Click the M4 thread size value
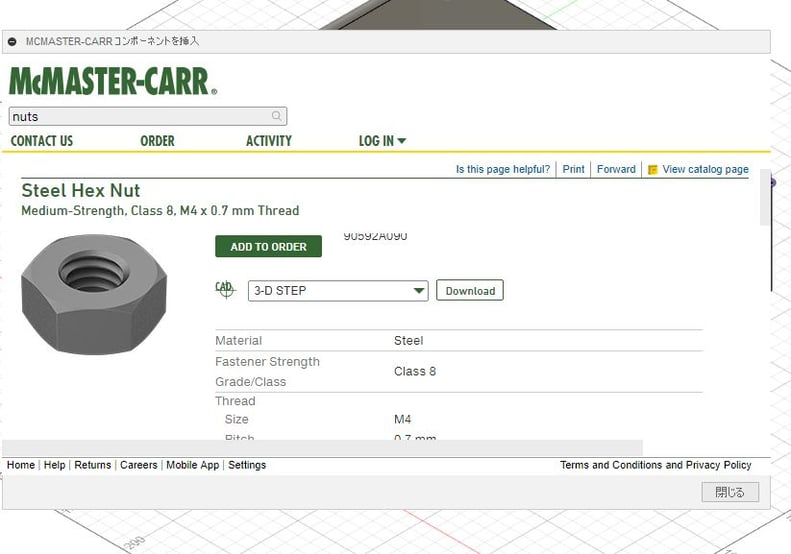 point(403,419)
